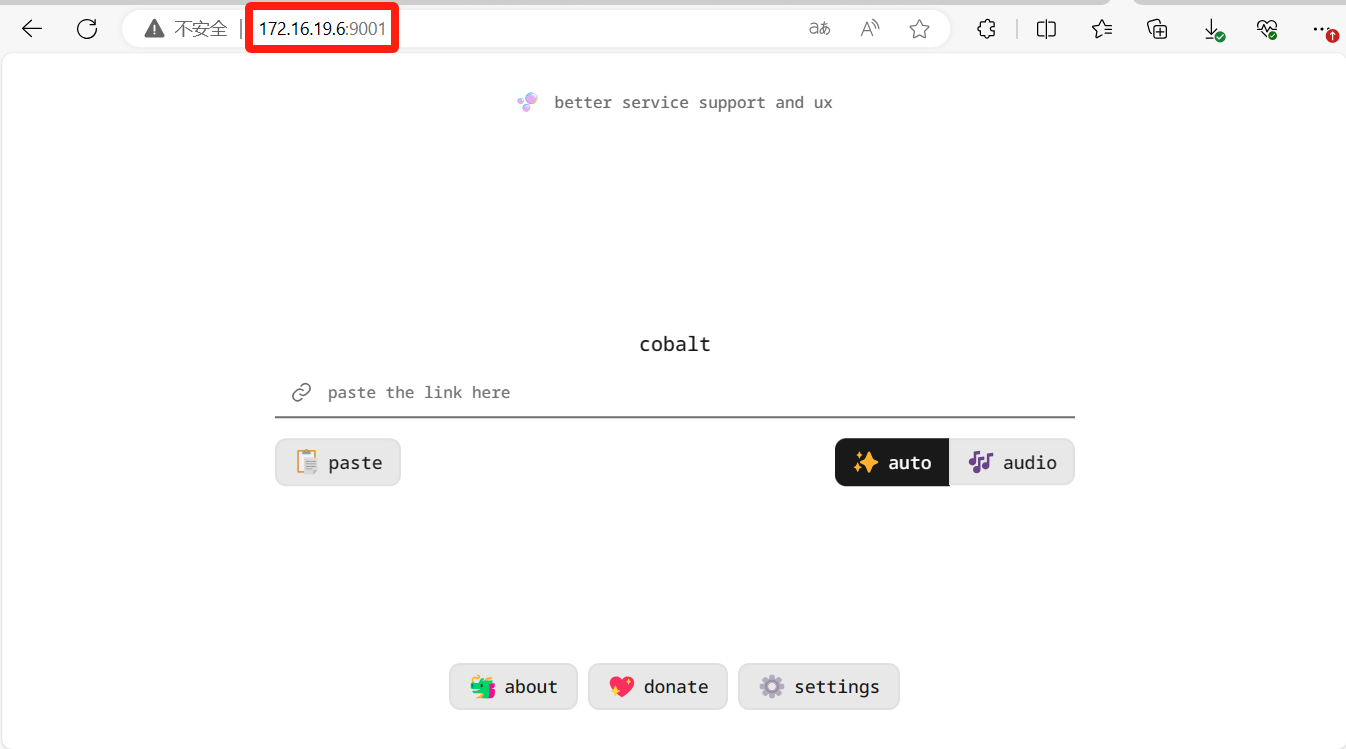
Task: Expand the Edge Settings and more menu
Action: [x=1322, y=29]
